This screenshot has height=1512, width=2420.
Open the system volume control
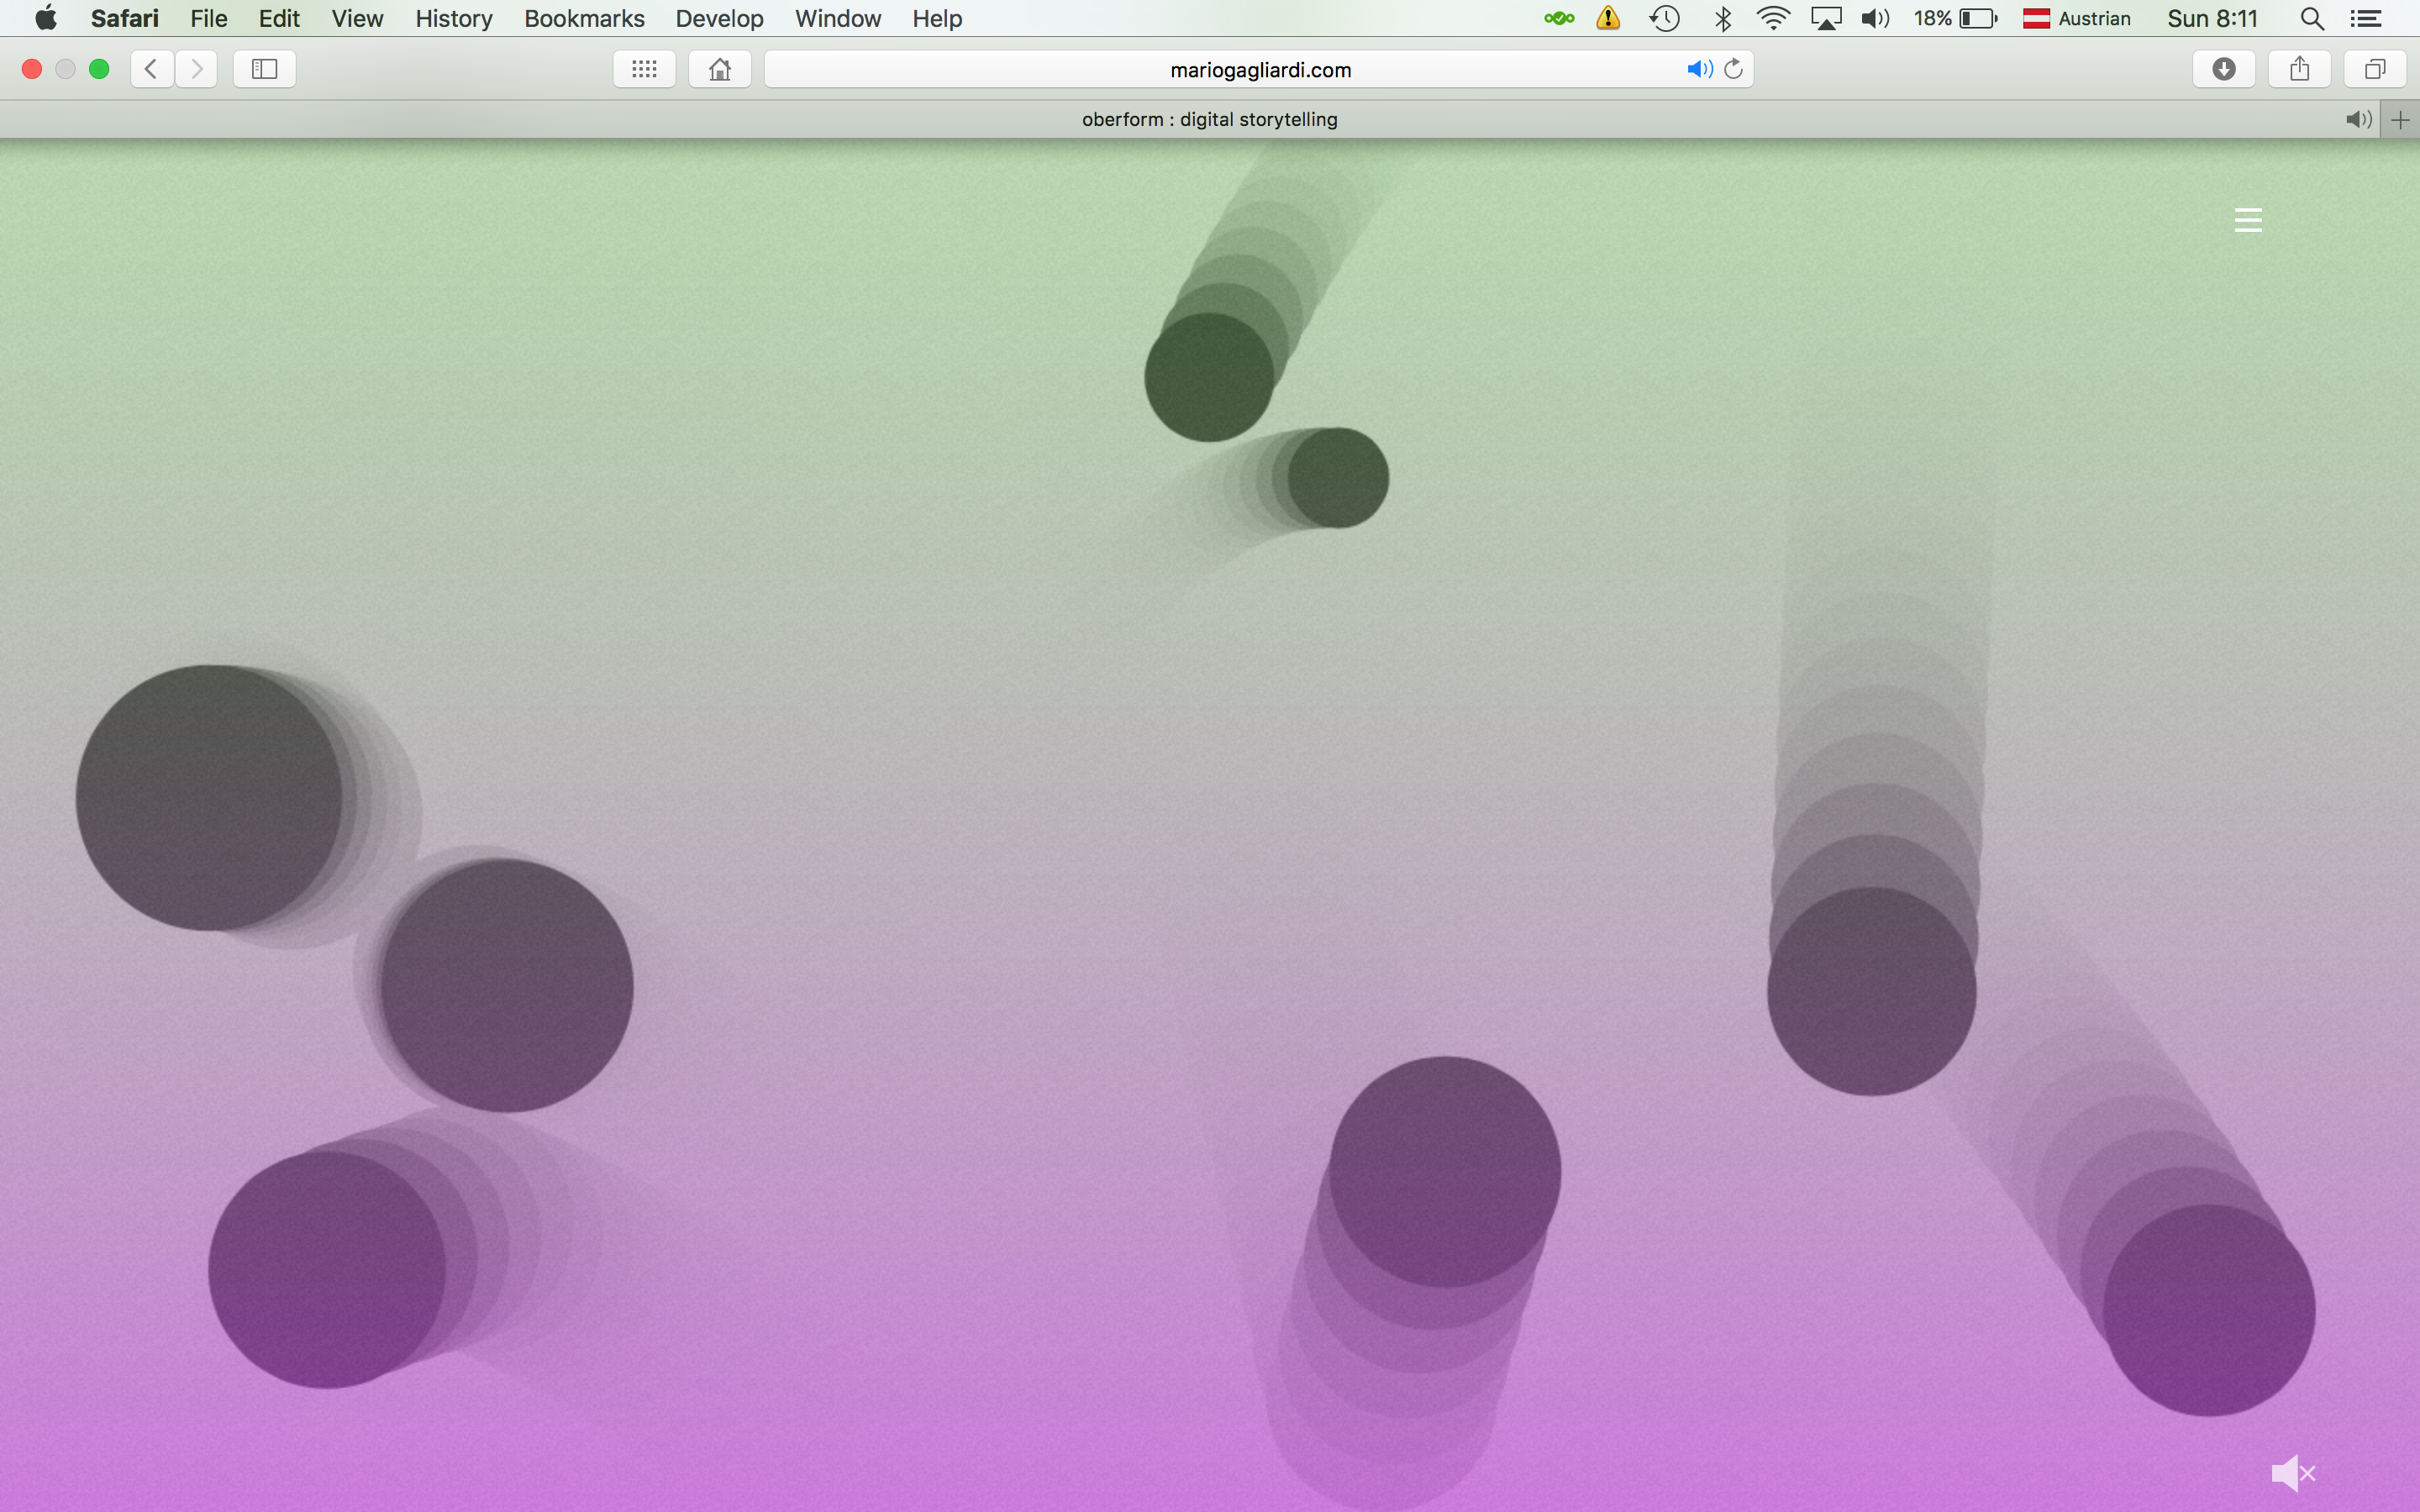[1875, 18]
